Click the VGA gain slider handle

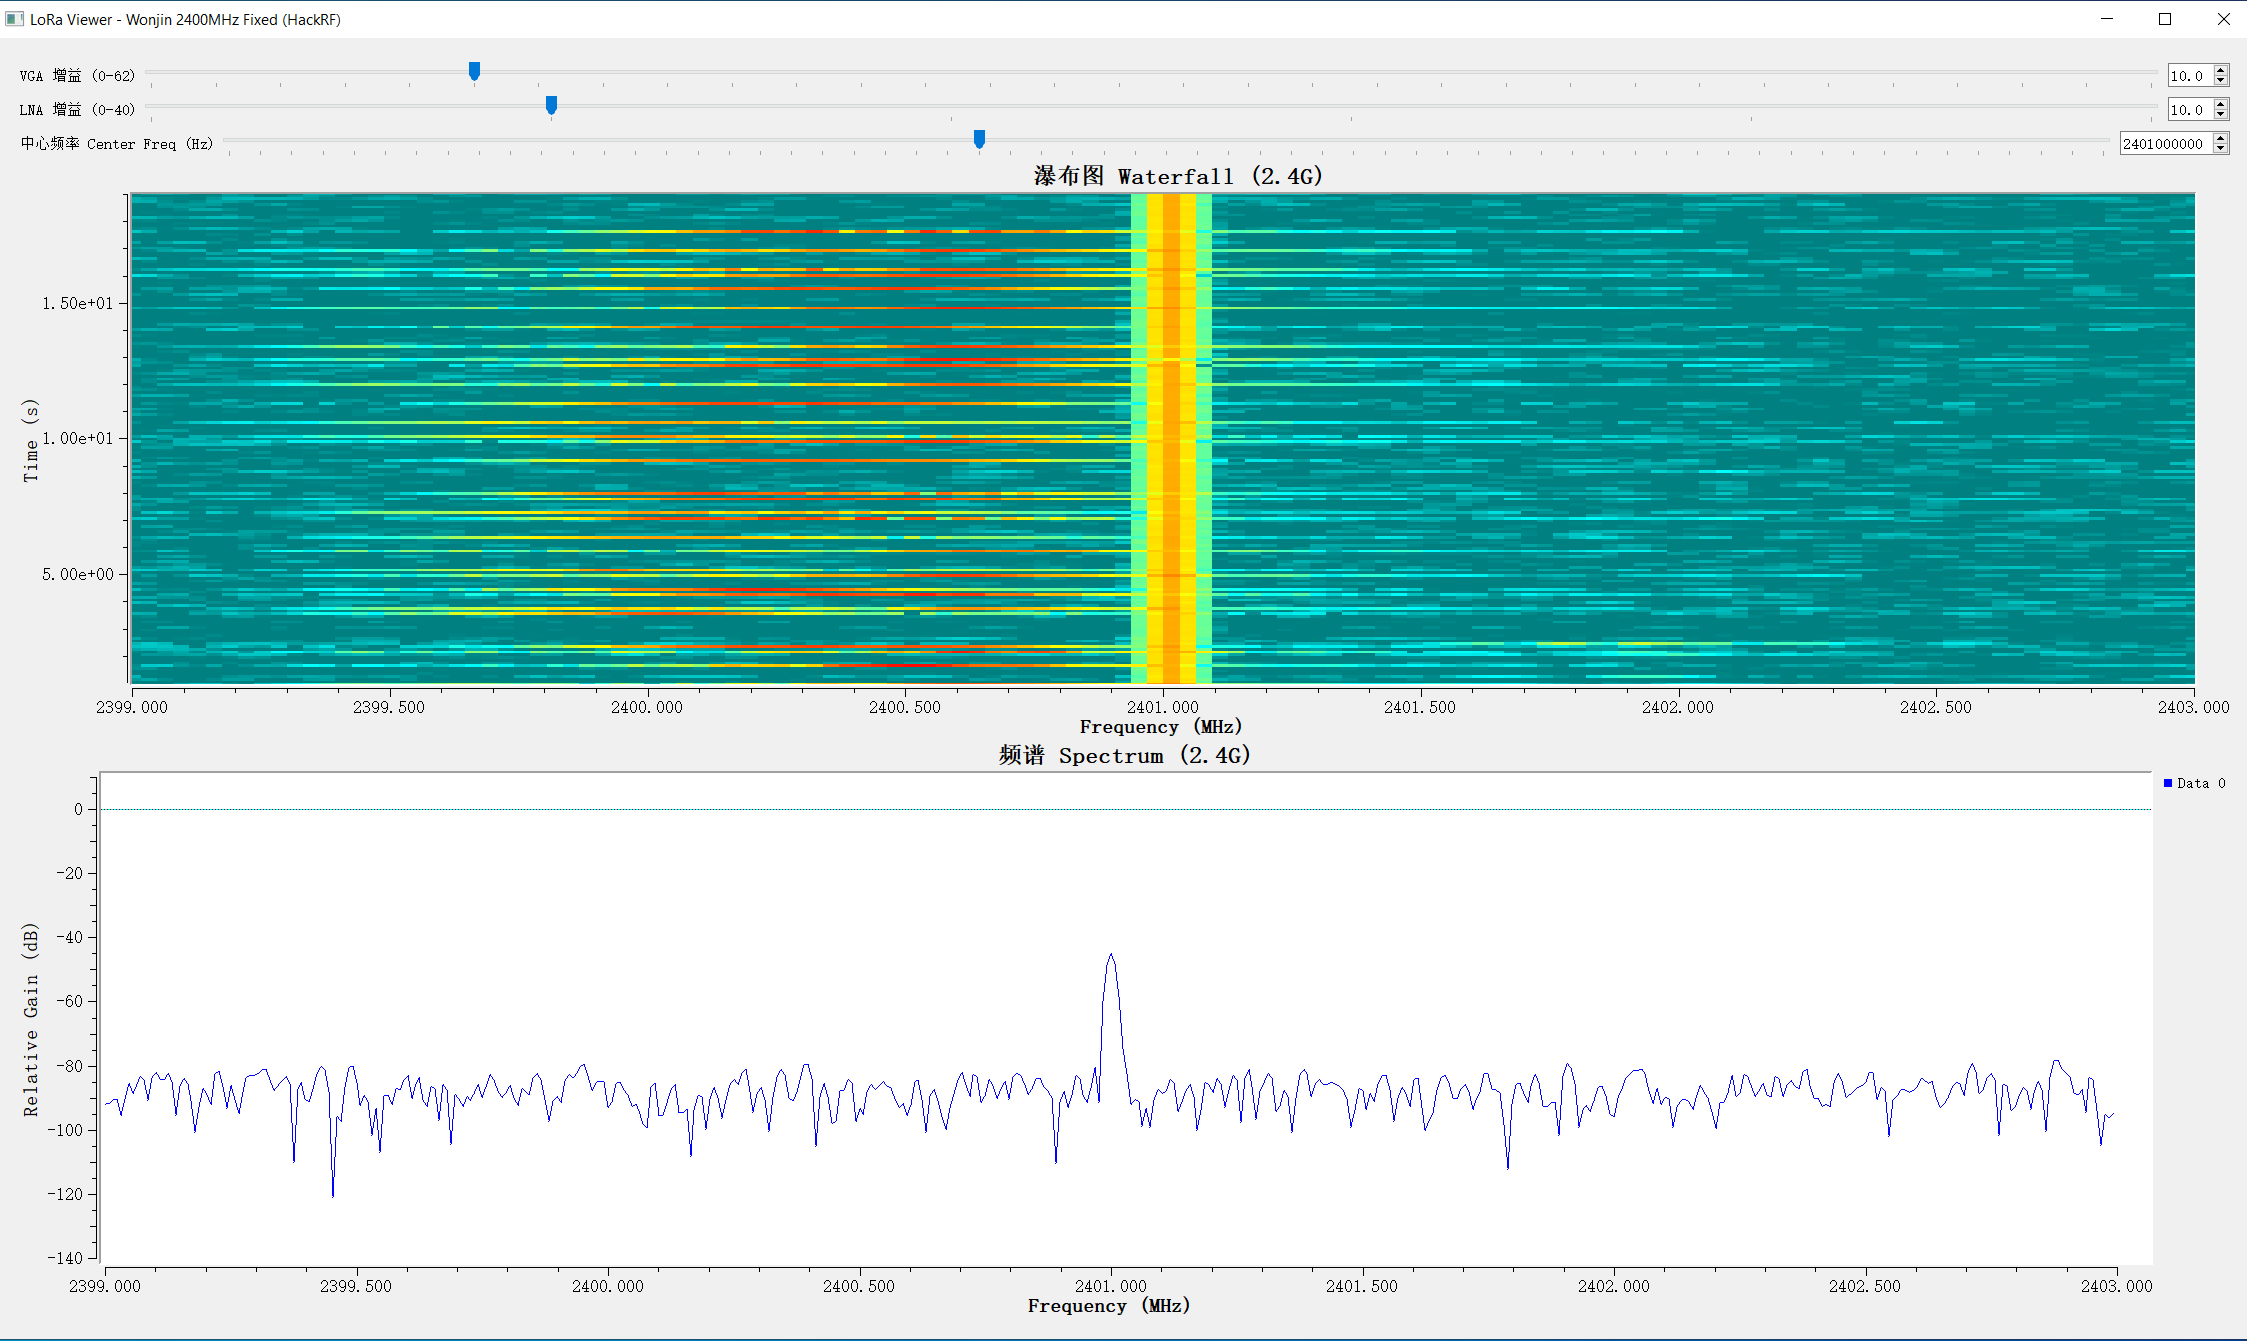coord(474,71)
